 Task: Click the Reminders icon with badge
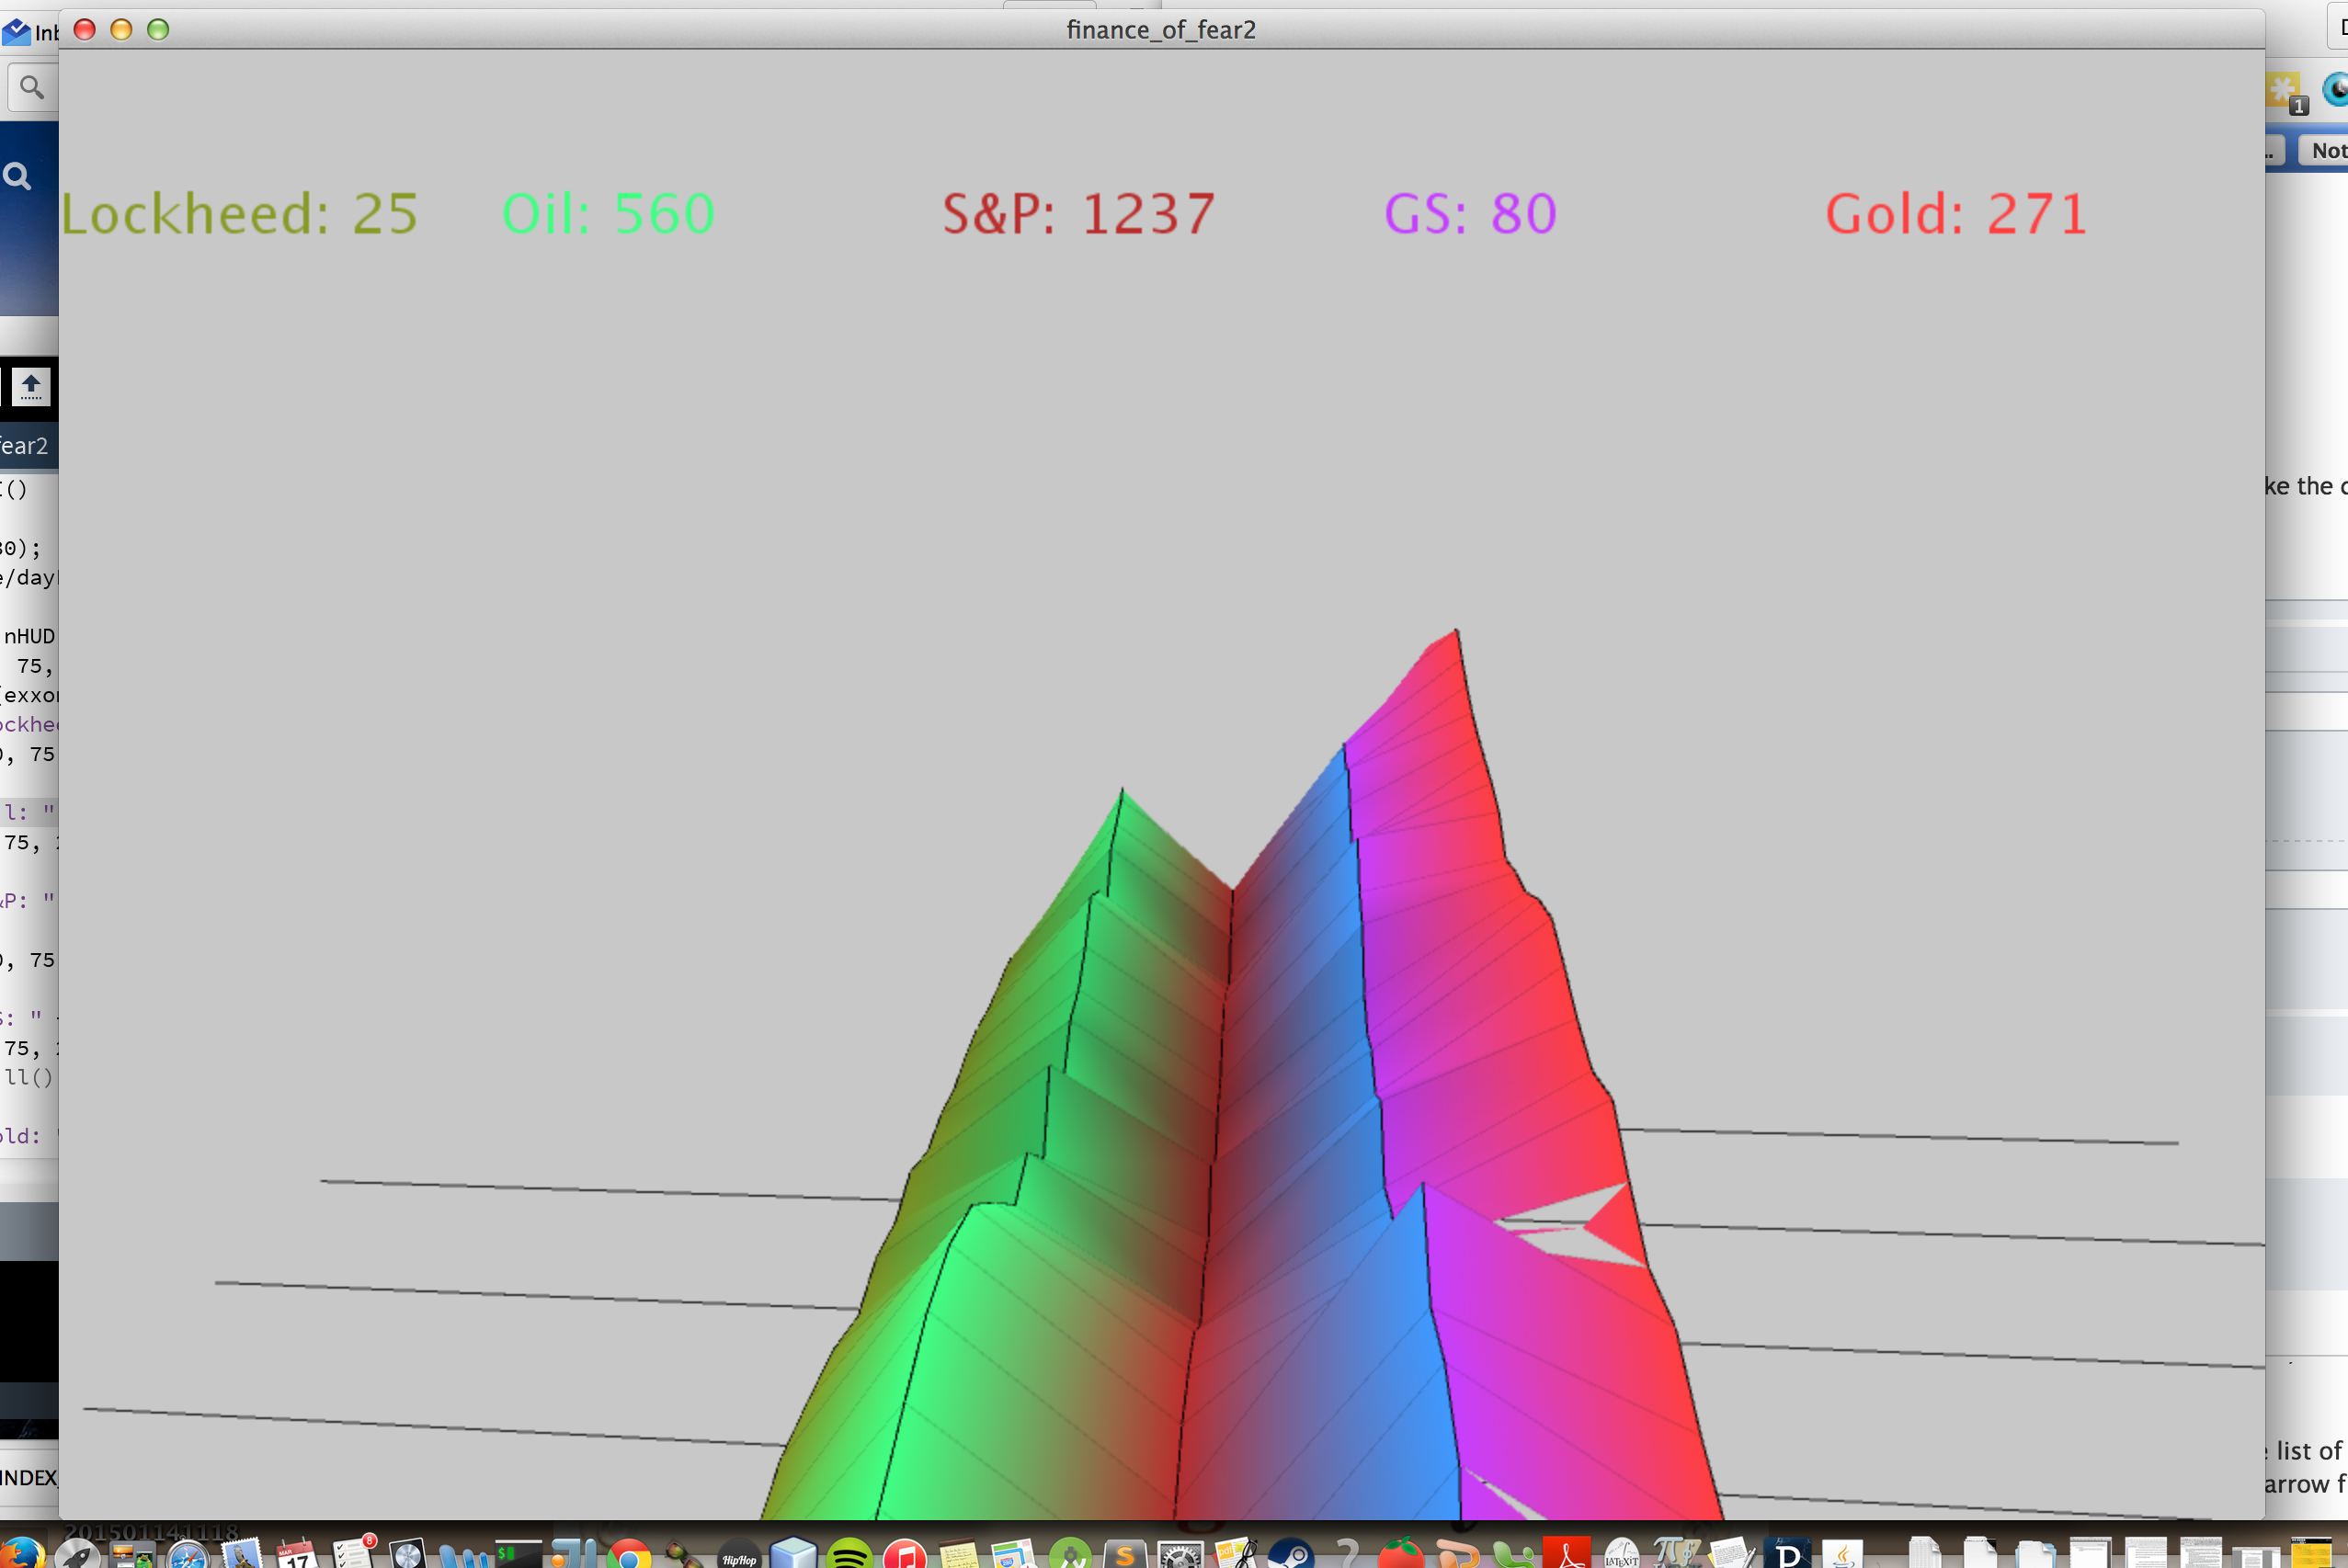tap(352, 1554)
